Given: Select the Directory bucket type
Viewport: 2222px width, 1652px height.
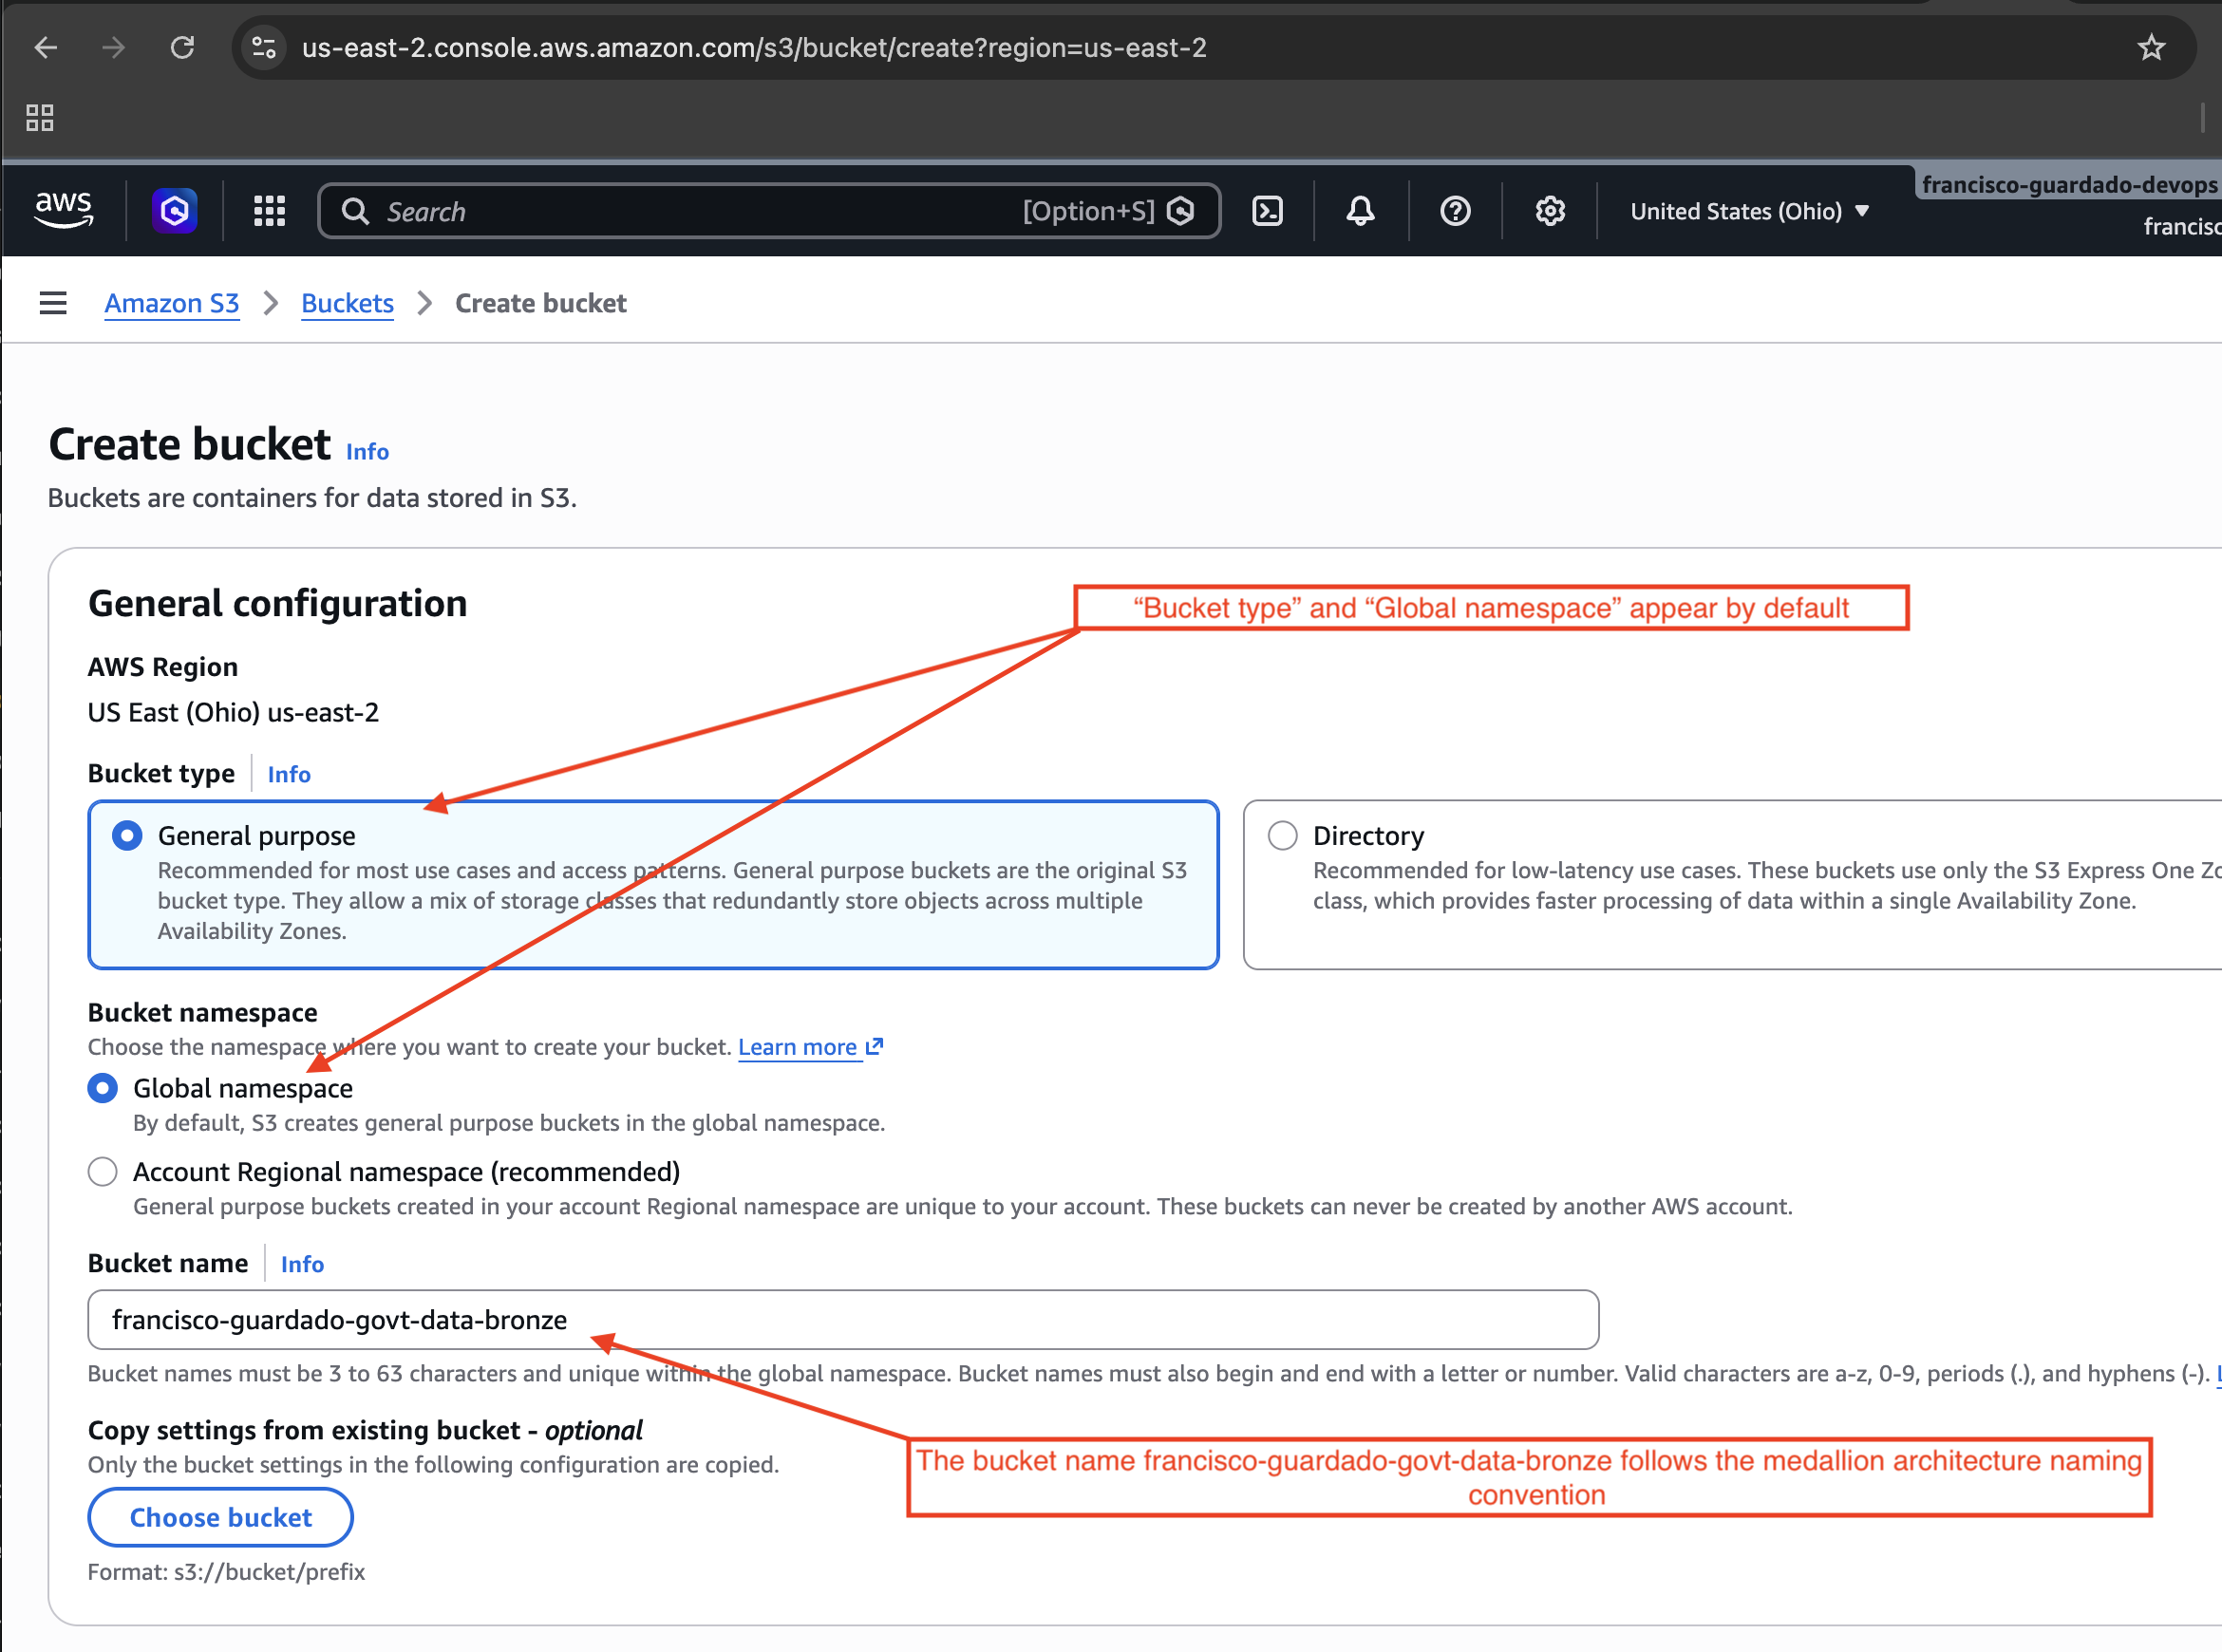Looking at the screenshot, I should tap(1732, 884).
